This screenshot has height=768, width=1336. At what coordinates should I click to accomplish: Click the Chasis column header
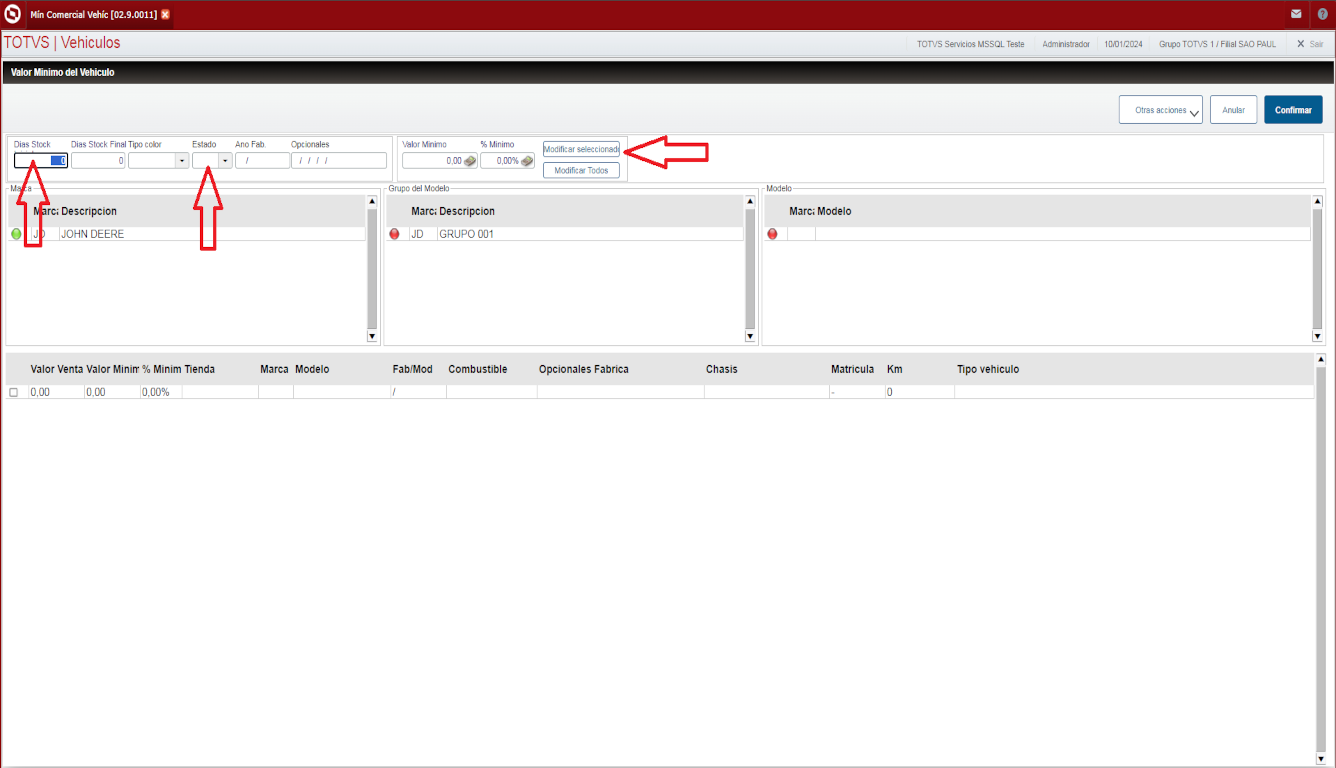[x=721, y=369]
